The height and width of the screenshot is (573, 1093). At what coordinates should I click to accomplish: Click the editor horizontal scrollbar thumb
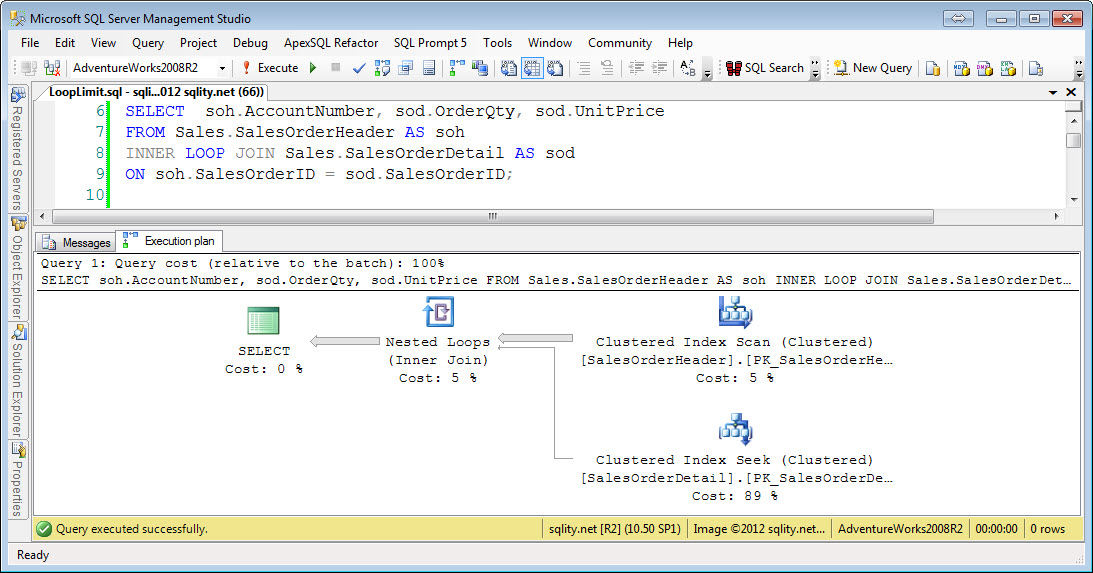(x=493, y=217)
